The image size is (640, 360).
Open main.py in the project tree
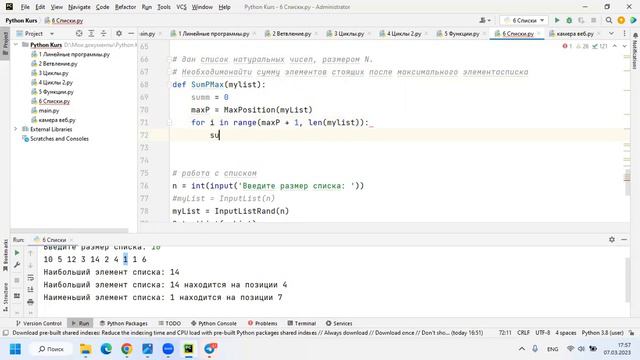click(49, 111)
